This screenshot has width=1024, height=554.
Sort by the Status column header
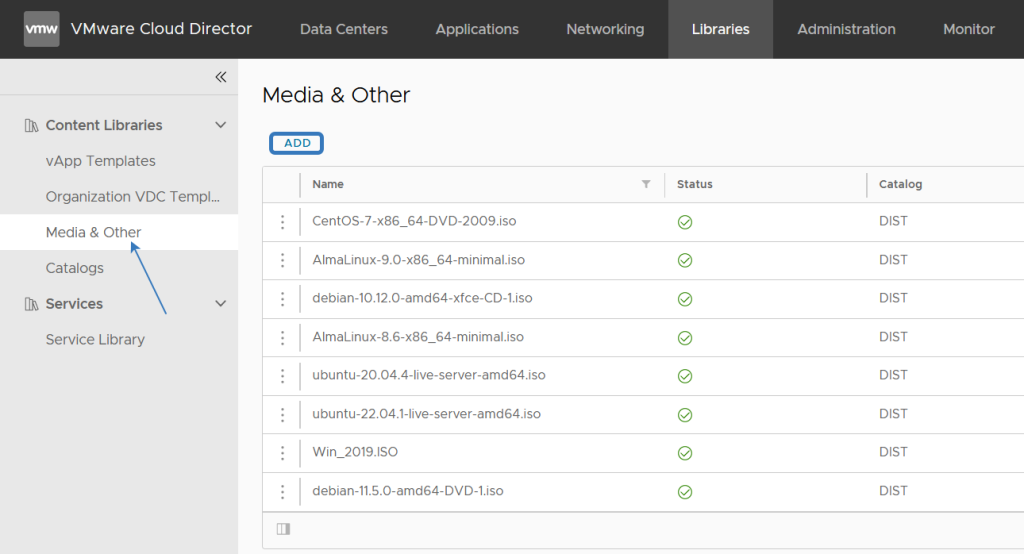pos(694,184)
